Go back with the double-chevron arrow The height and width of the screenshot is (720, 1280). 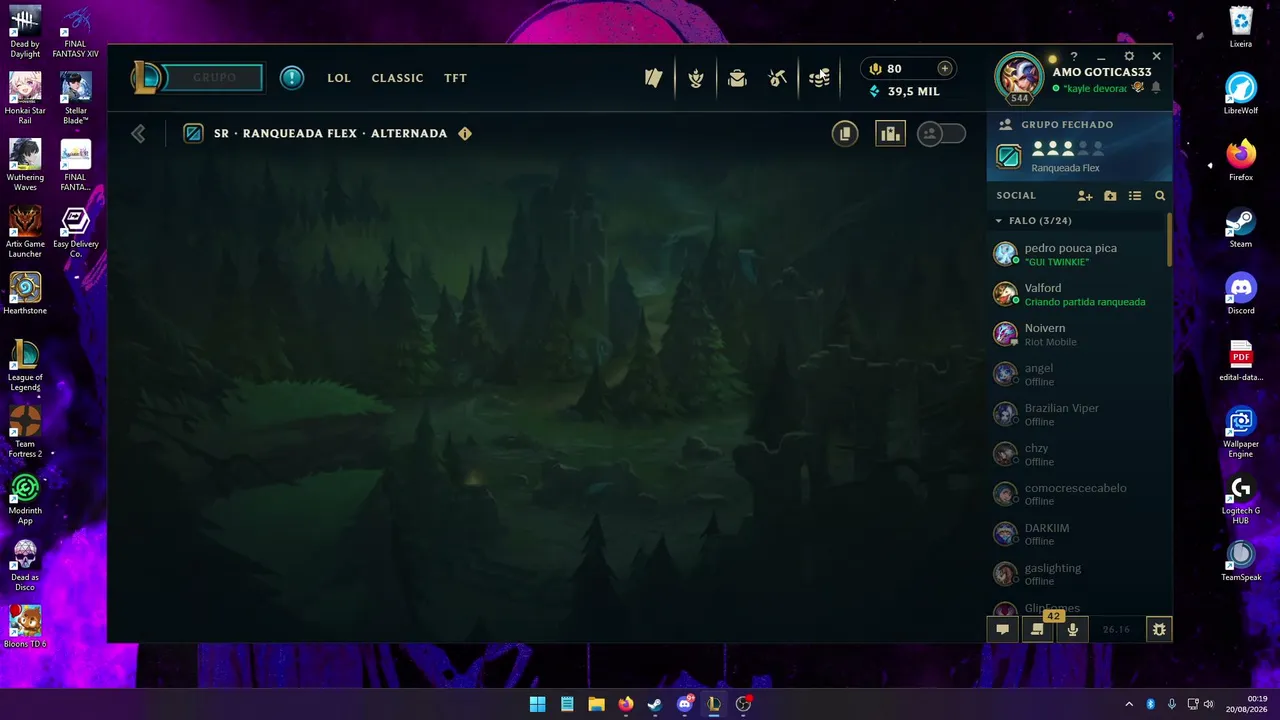(x=138, y=133)
